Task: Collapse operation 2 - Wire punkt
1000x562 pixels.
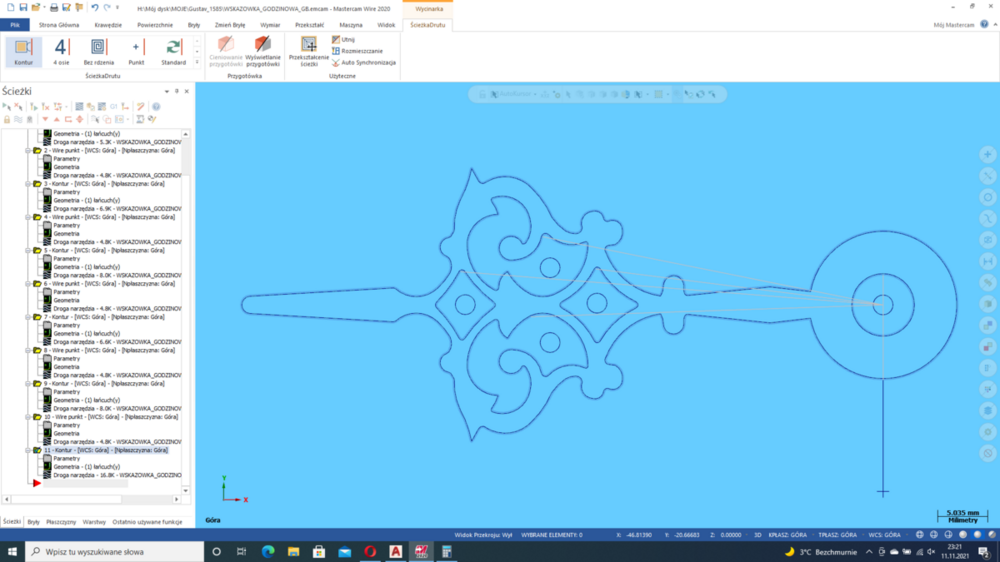Action: (28, 151)
